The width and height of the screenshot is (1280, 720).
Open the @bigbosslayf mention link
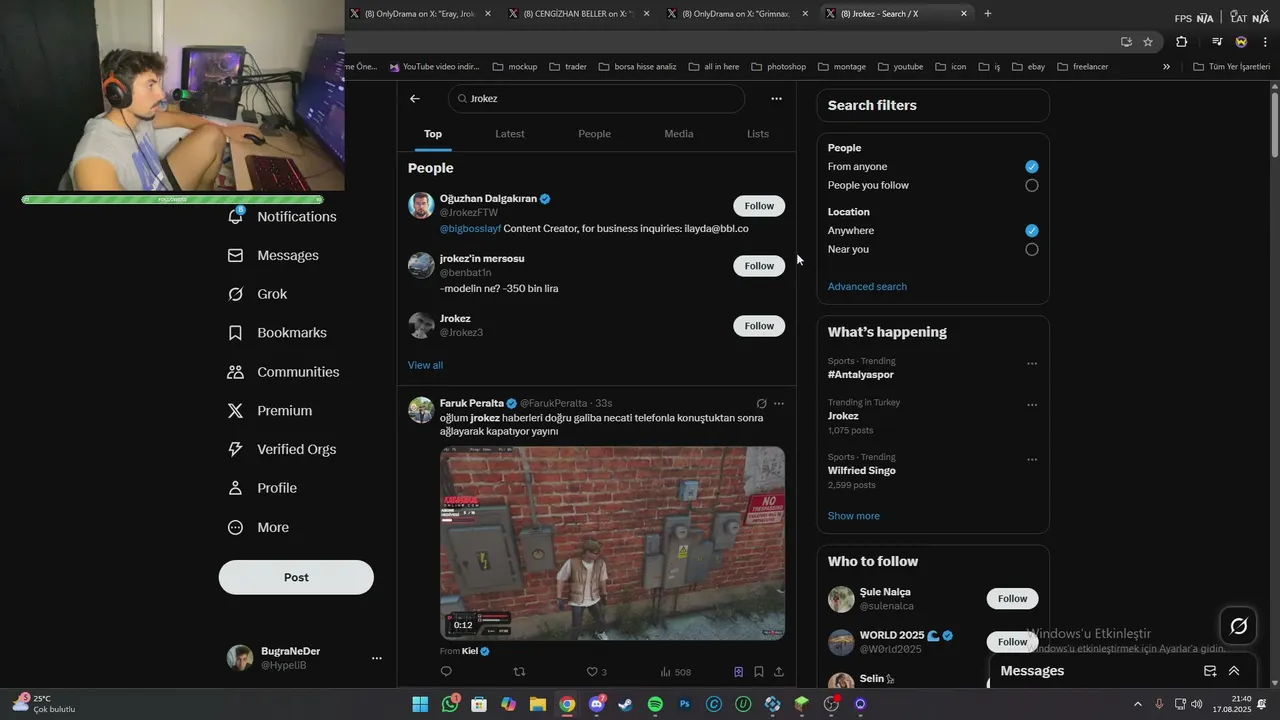(470, 229)
